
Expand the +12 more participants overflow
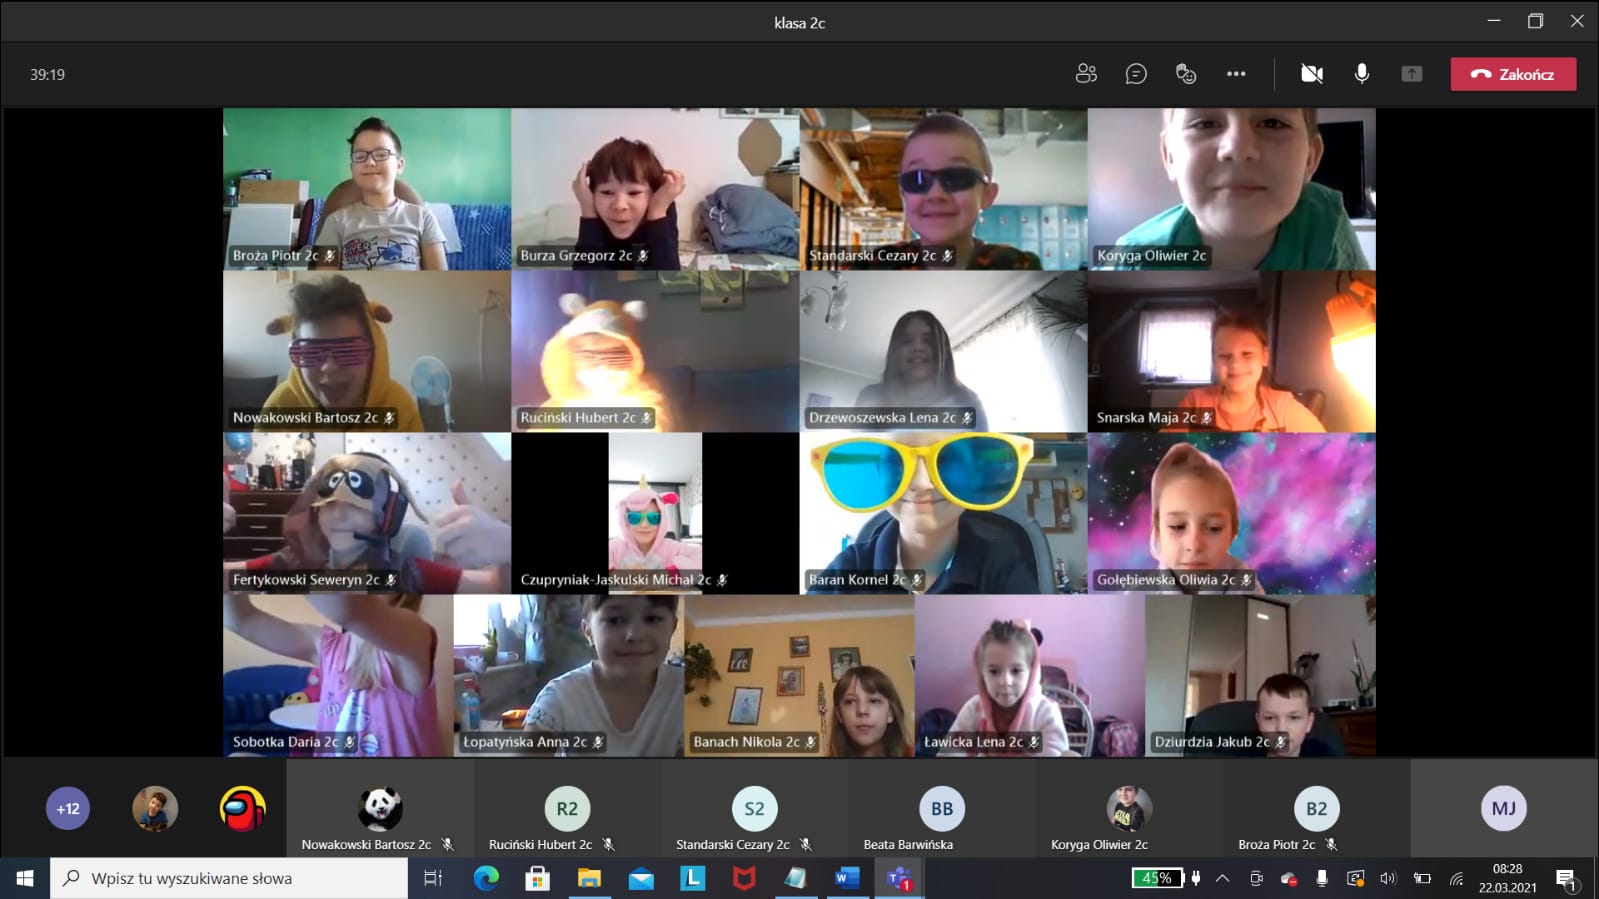[68, 809]
